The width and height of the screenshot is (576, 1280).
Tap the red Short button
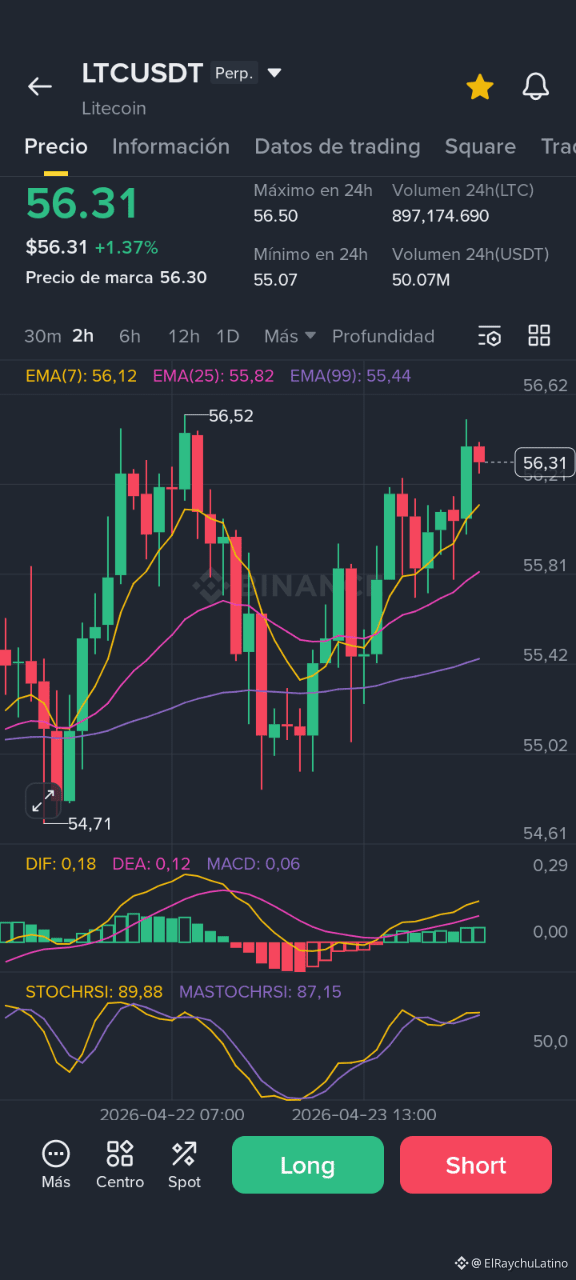pos(476,1165)
